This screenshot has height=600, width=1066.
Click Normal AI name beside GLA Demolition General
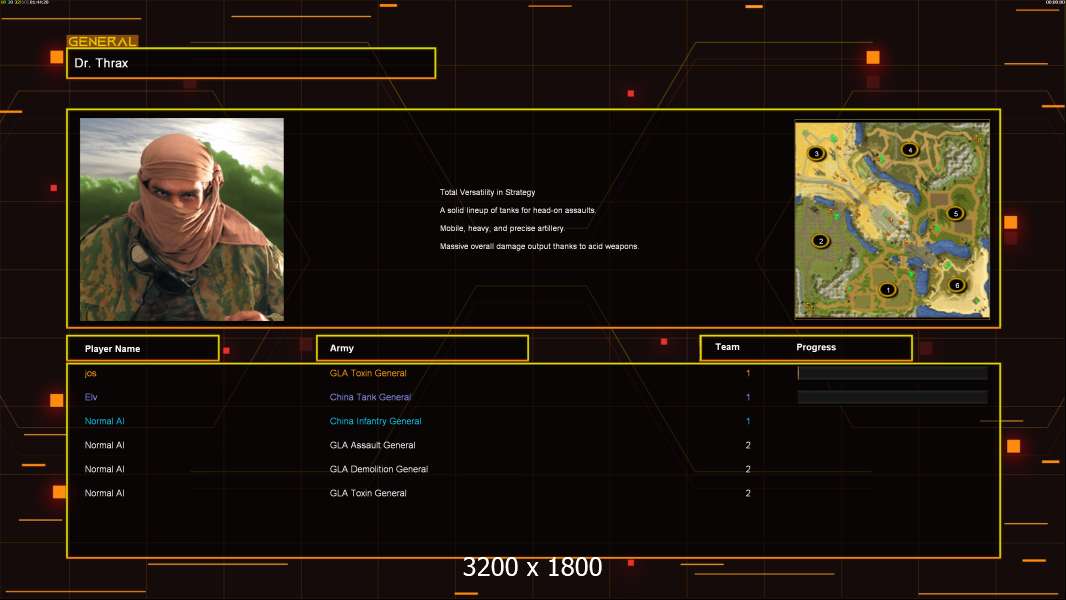[x=104, y=469]
